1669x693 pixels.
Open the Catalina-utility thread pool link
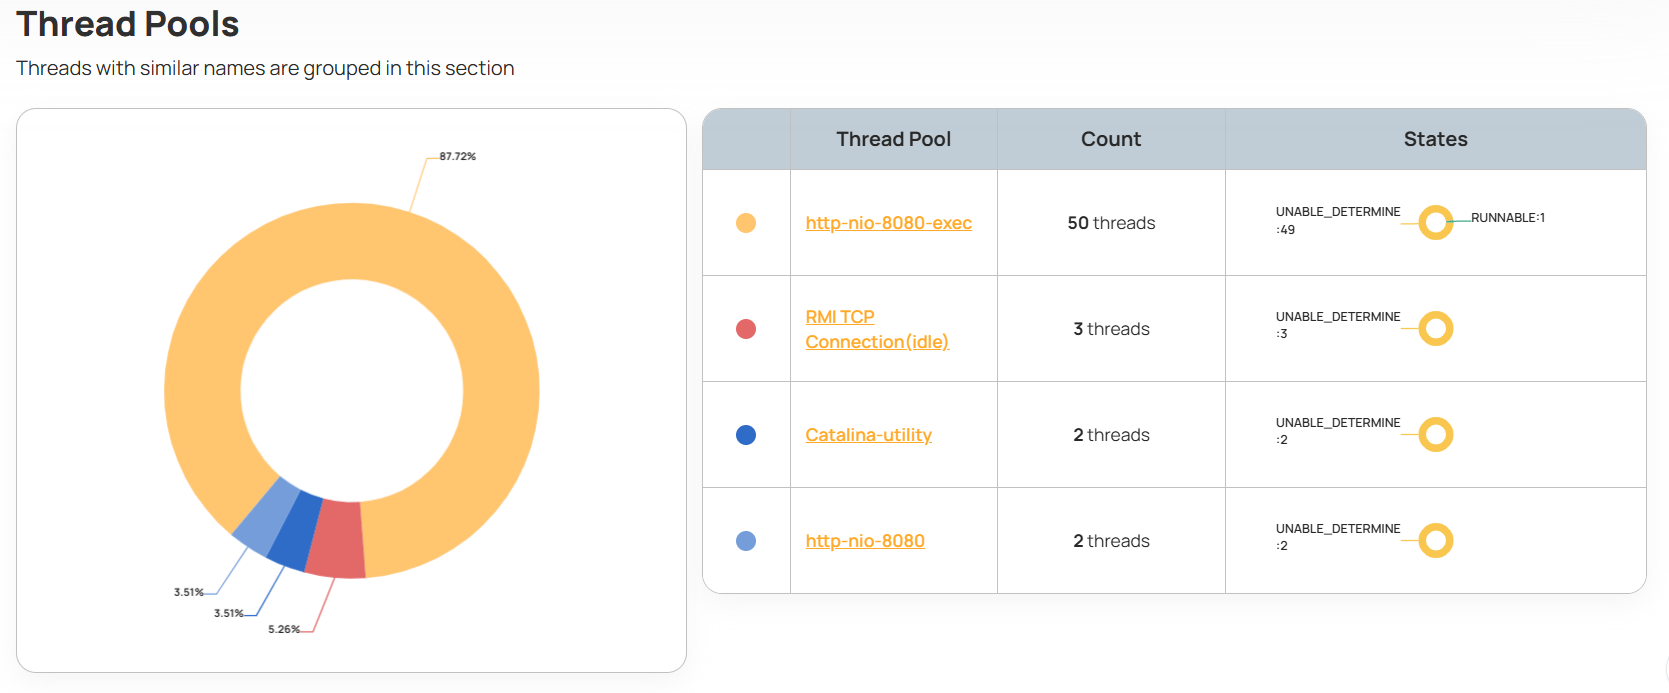coord(868,435)
